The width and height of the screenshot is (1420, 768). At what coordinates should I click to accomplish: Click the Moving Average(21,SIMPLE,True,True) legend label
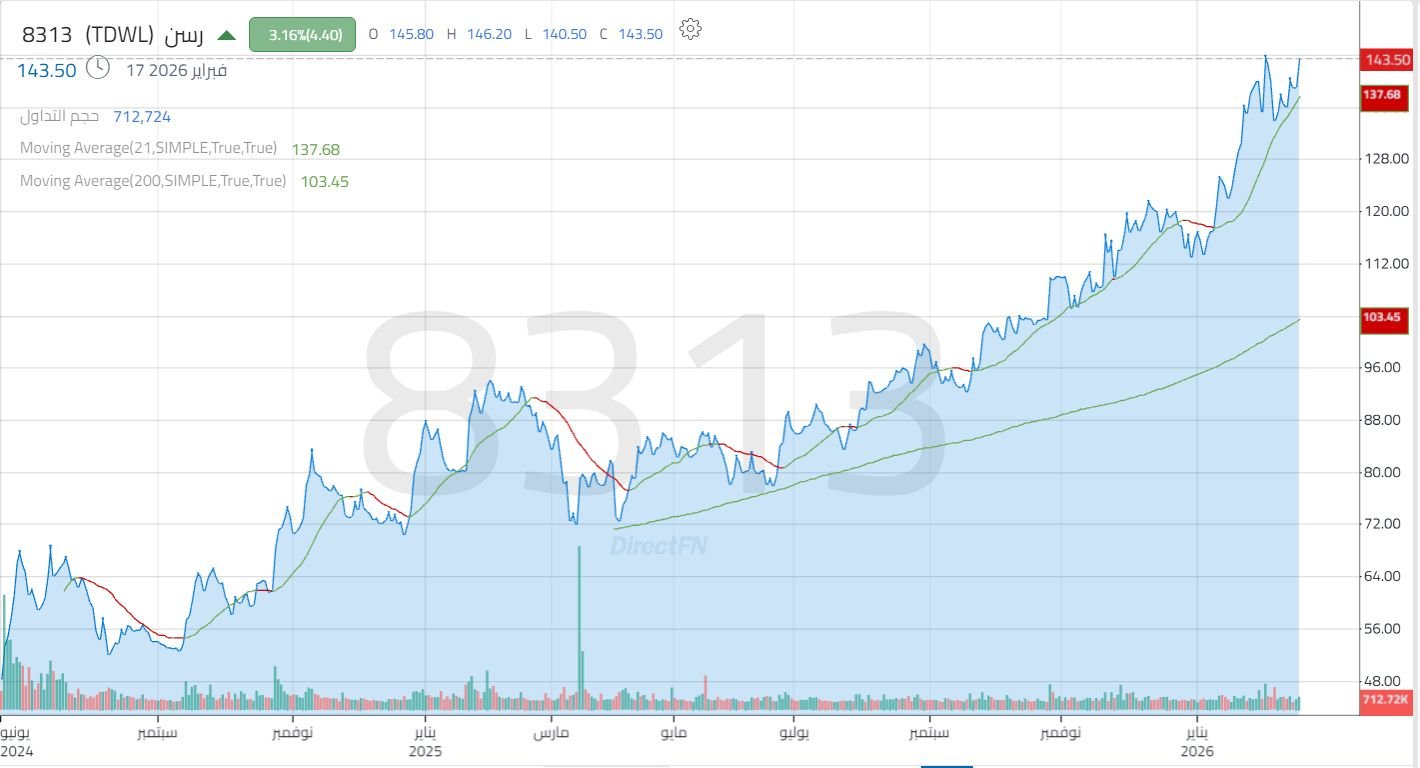click(148, 148)
